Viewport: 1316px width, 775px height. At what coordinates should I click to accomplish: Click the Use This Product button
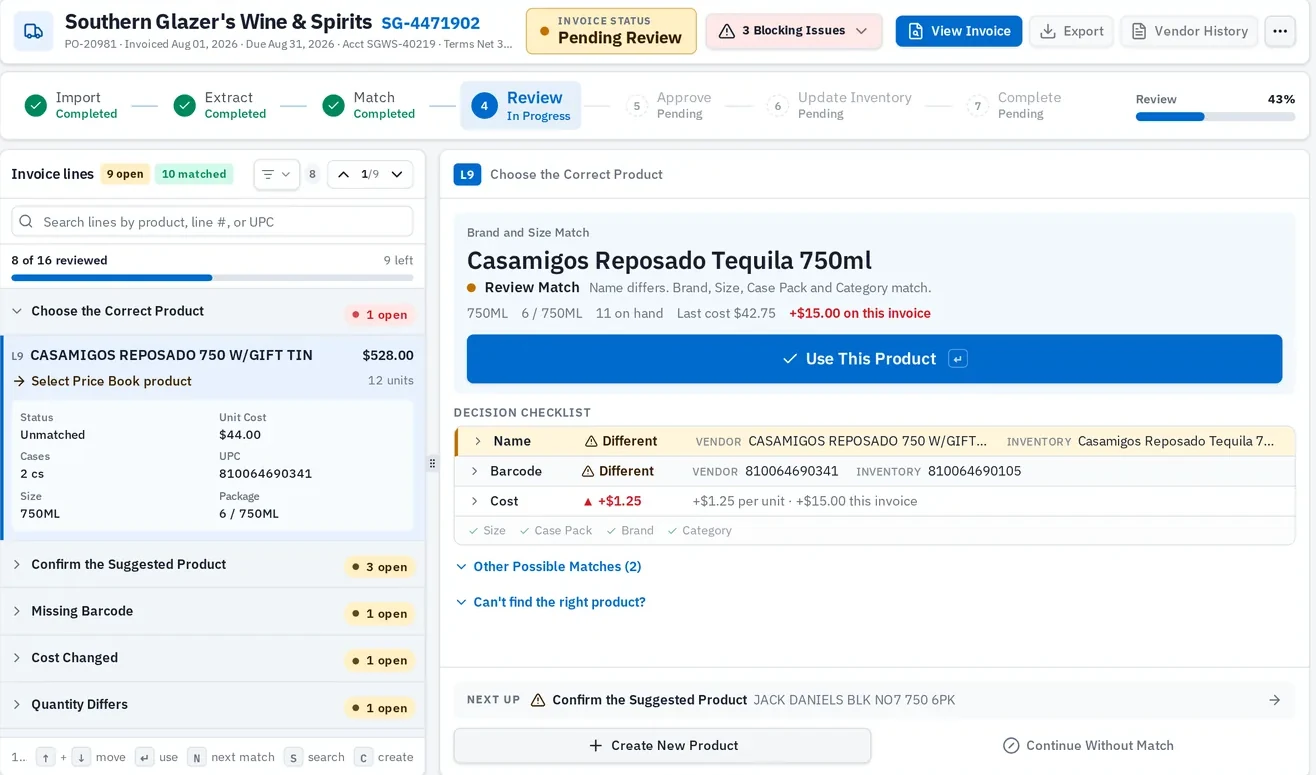[874, 359]
